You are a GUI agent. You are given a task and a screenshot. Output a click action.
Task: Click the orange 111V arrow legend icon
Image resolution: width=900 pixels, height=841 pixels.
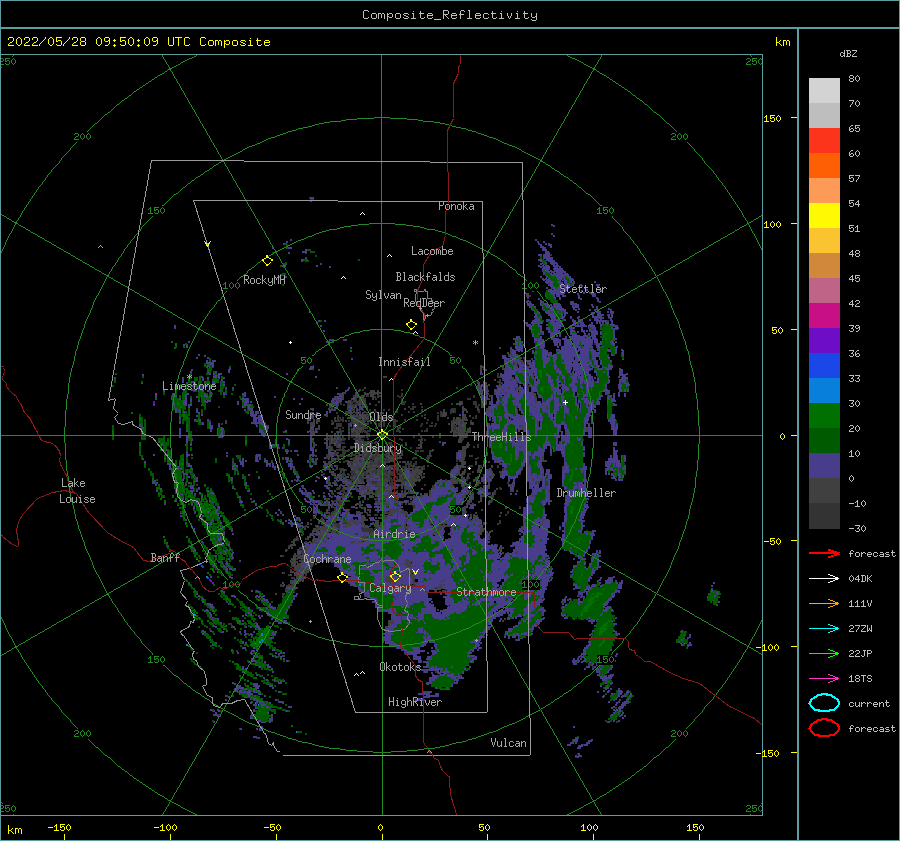[x=824, y=603]
